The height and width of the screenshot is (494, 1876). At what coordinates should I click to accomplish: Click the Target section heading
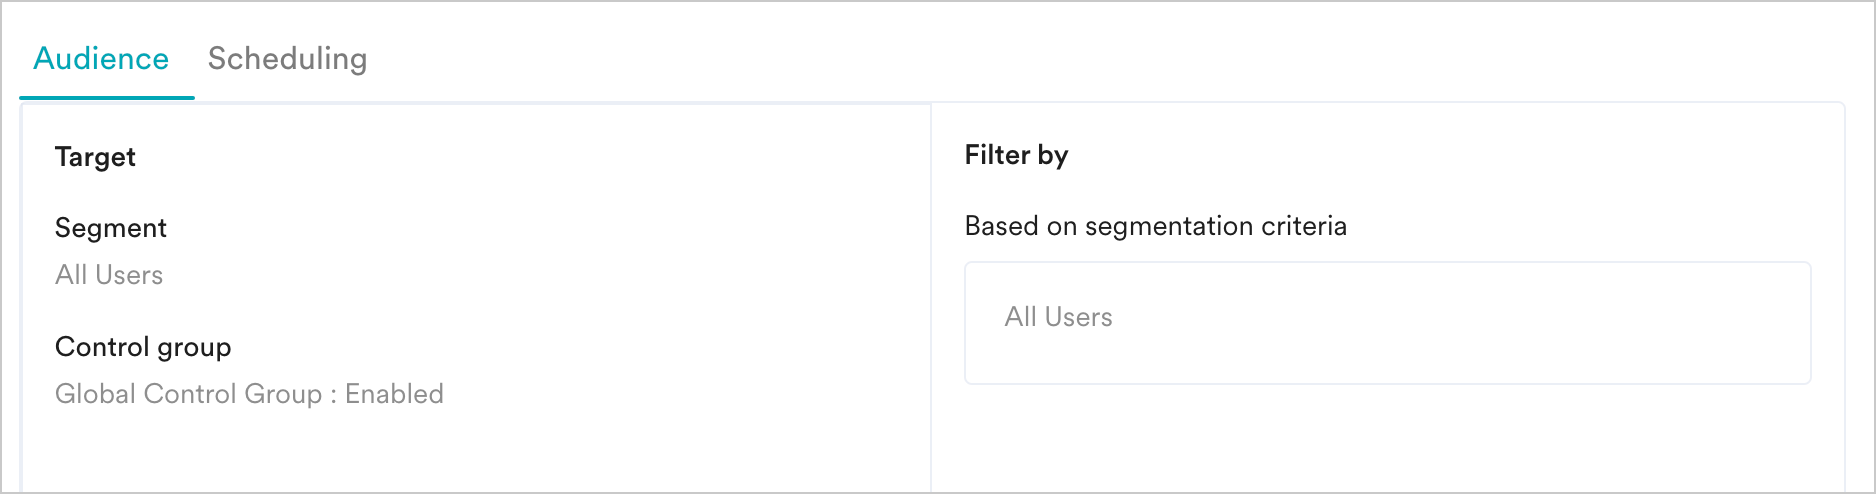[x=95, y=157]
